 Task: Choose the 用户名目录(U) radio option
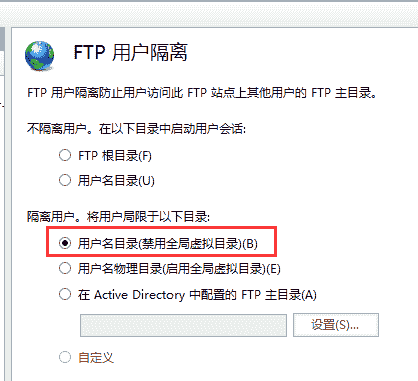click(x=65, y=180)
